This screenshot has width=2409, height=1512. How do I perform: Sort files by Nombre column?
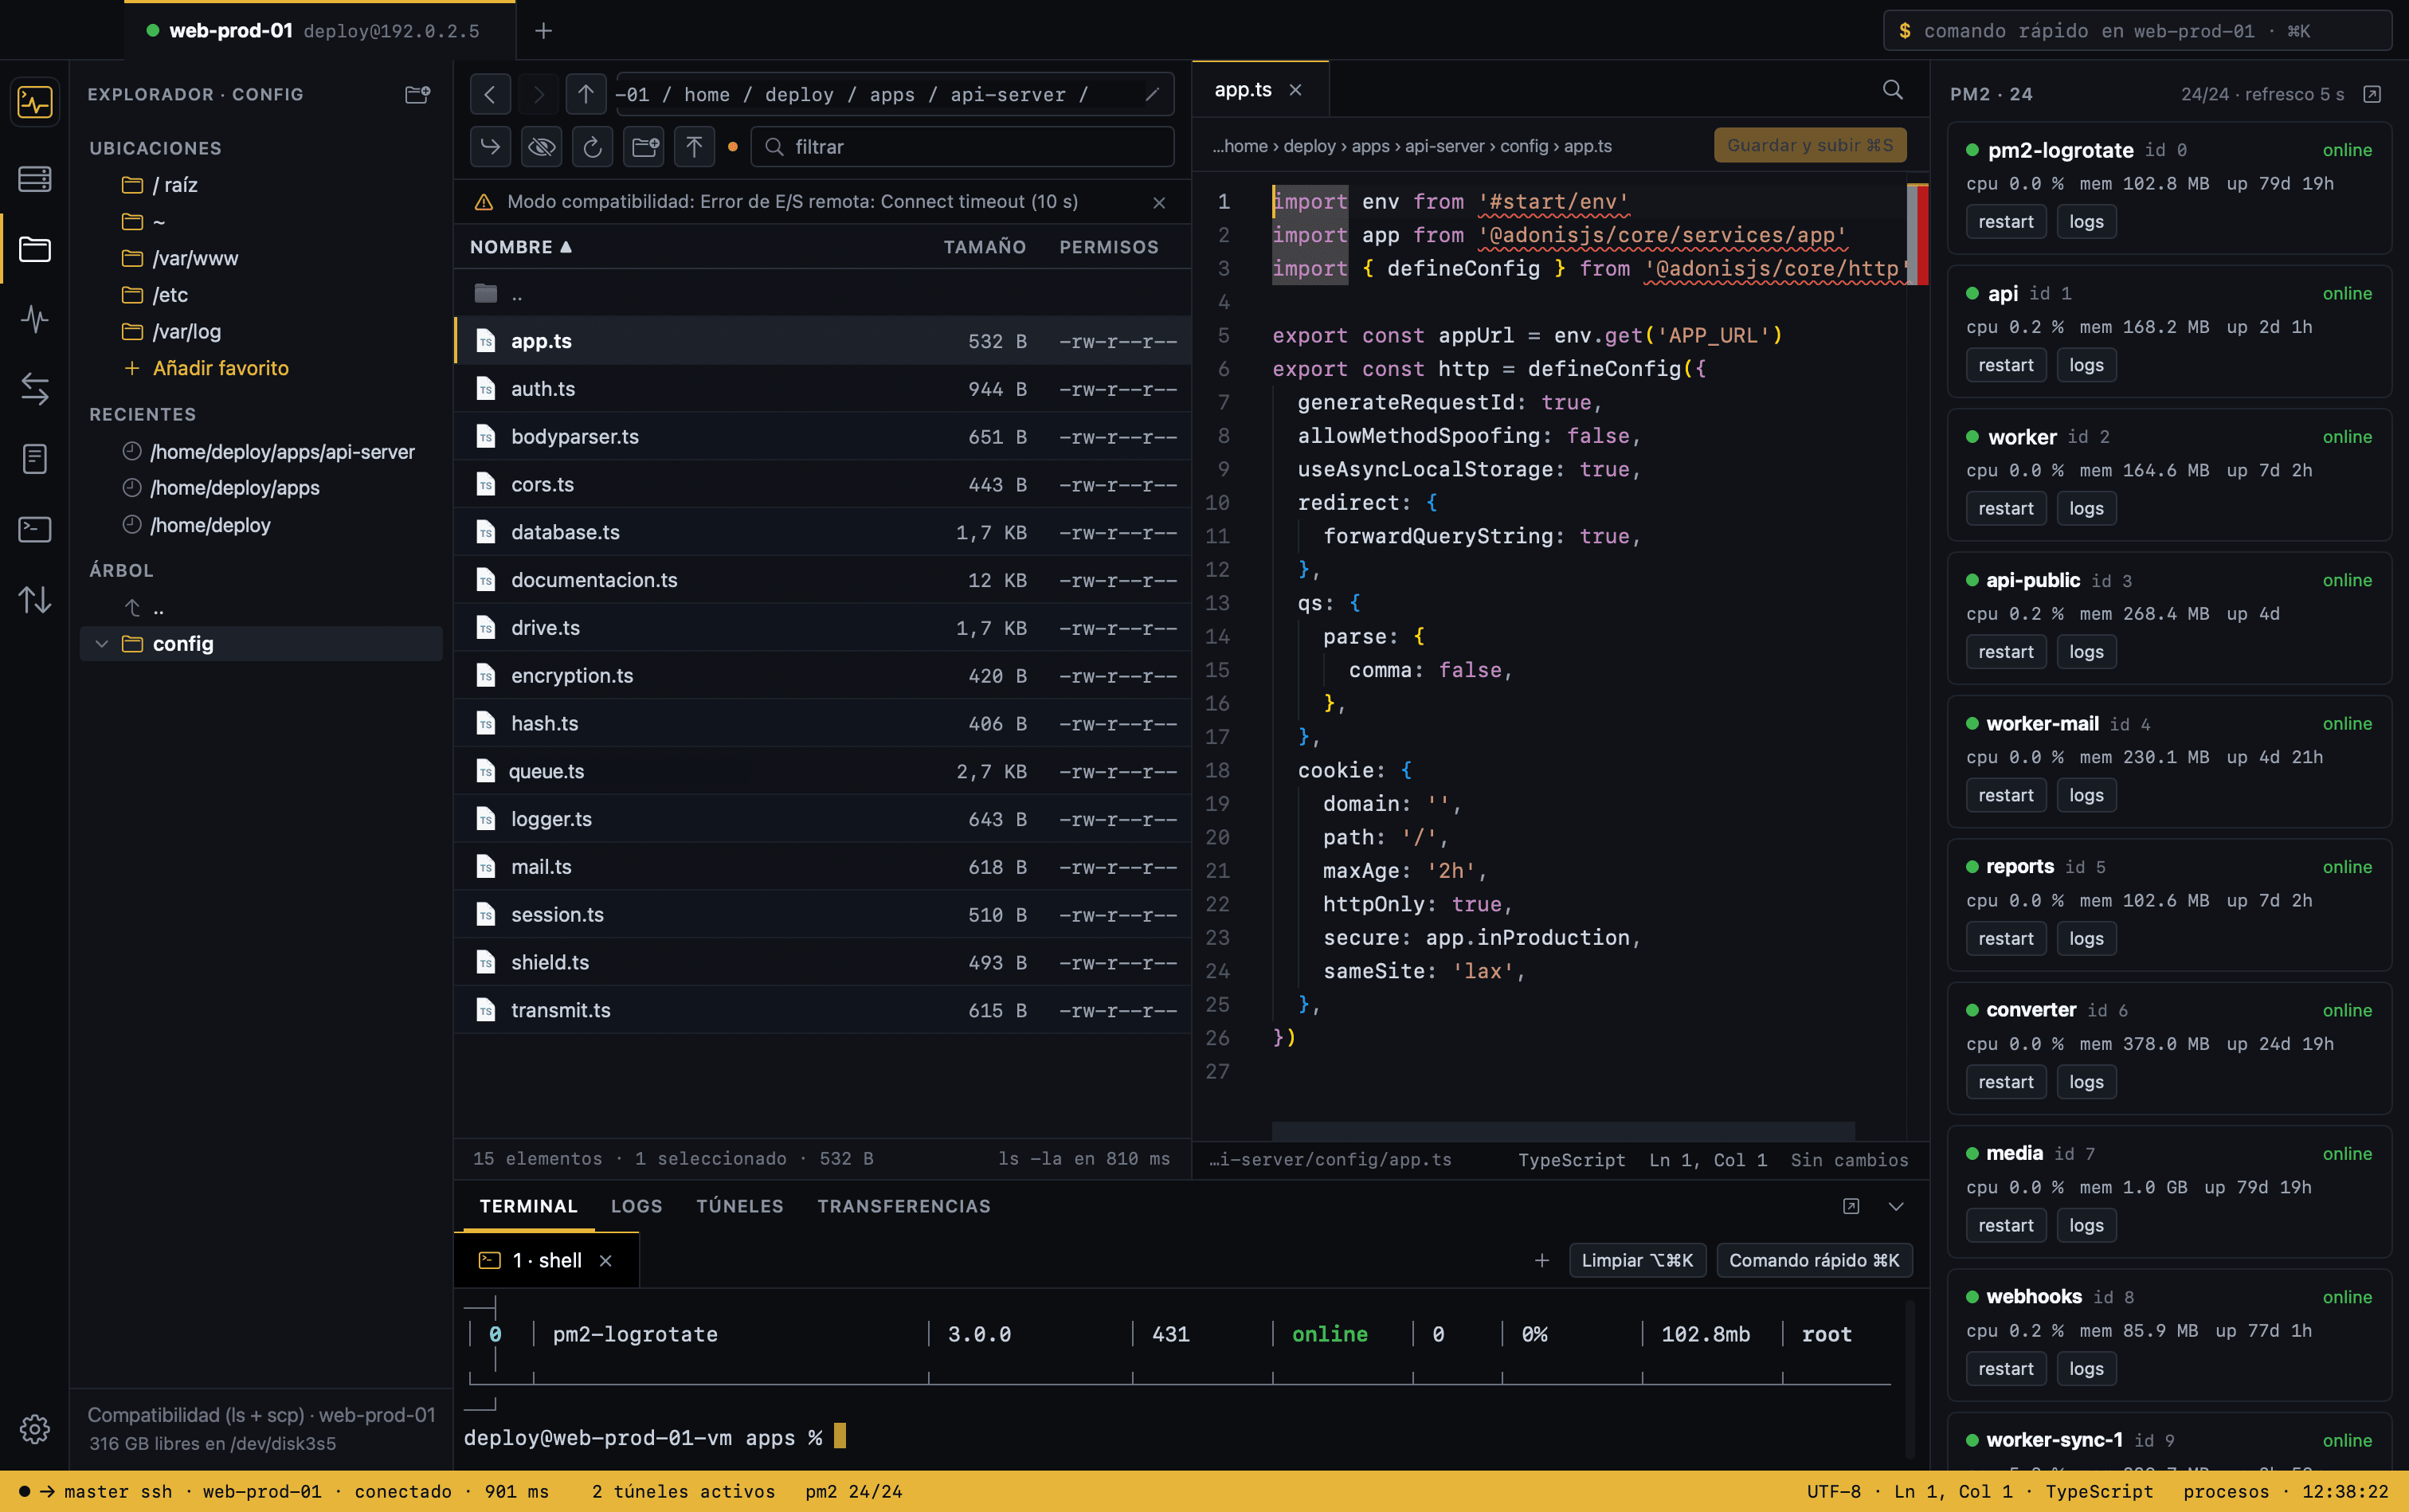pos(521,247)
